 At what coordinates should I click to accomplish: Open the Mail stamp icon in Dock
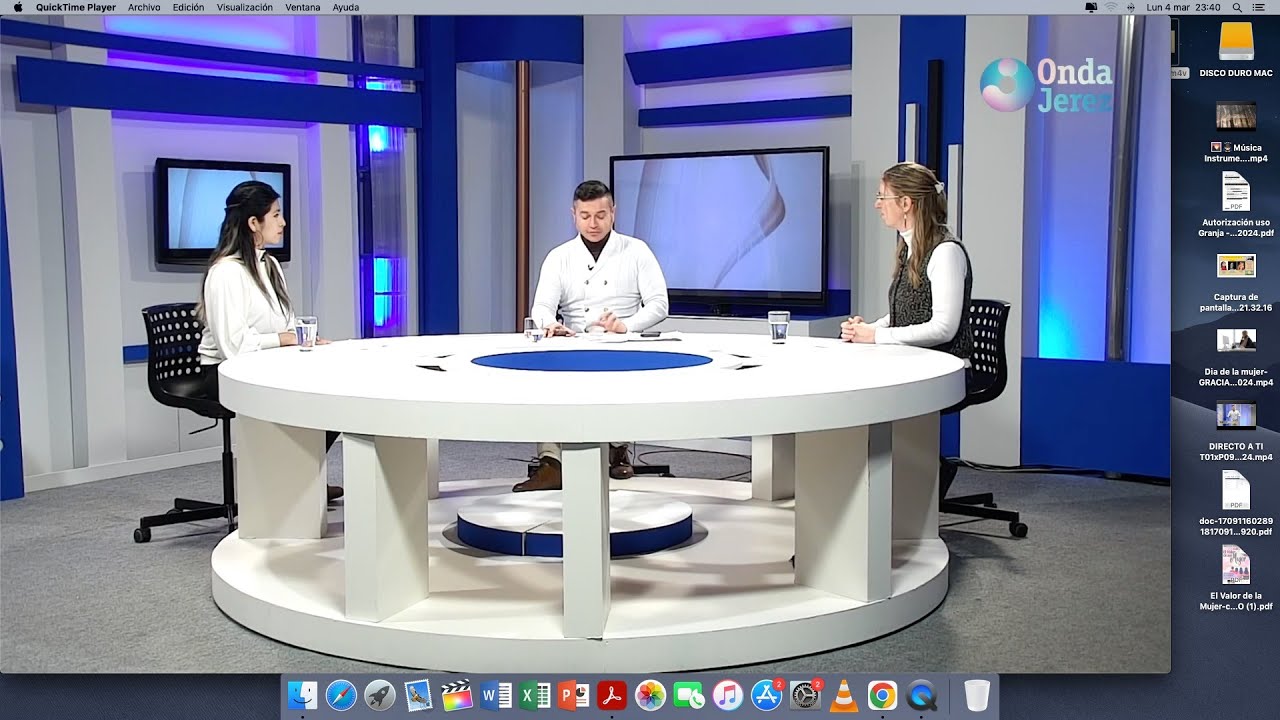(418, 695)
